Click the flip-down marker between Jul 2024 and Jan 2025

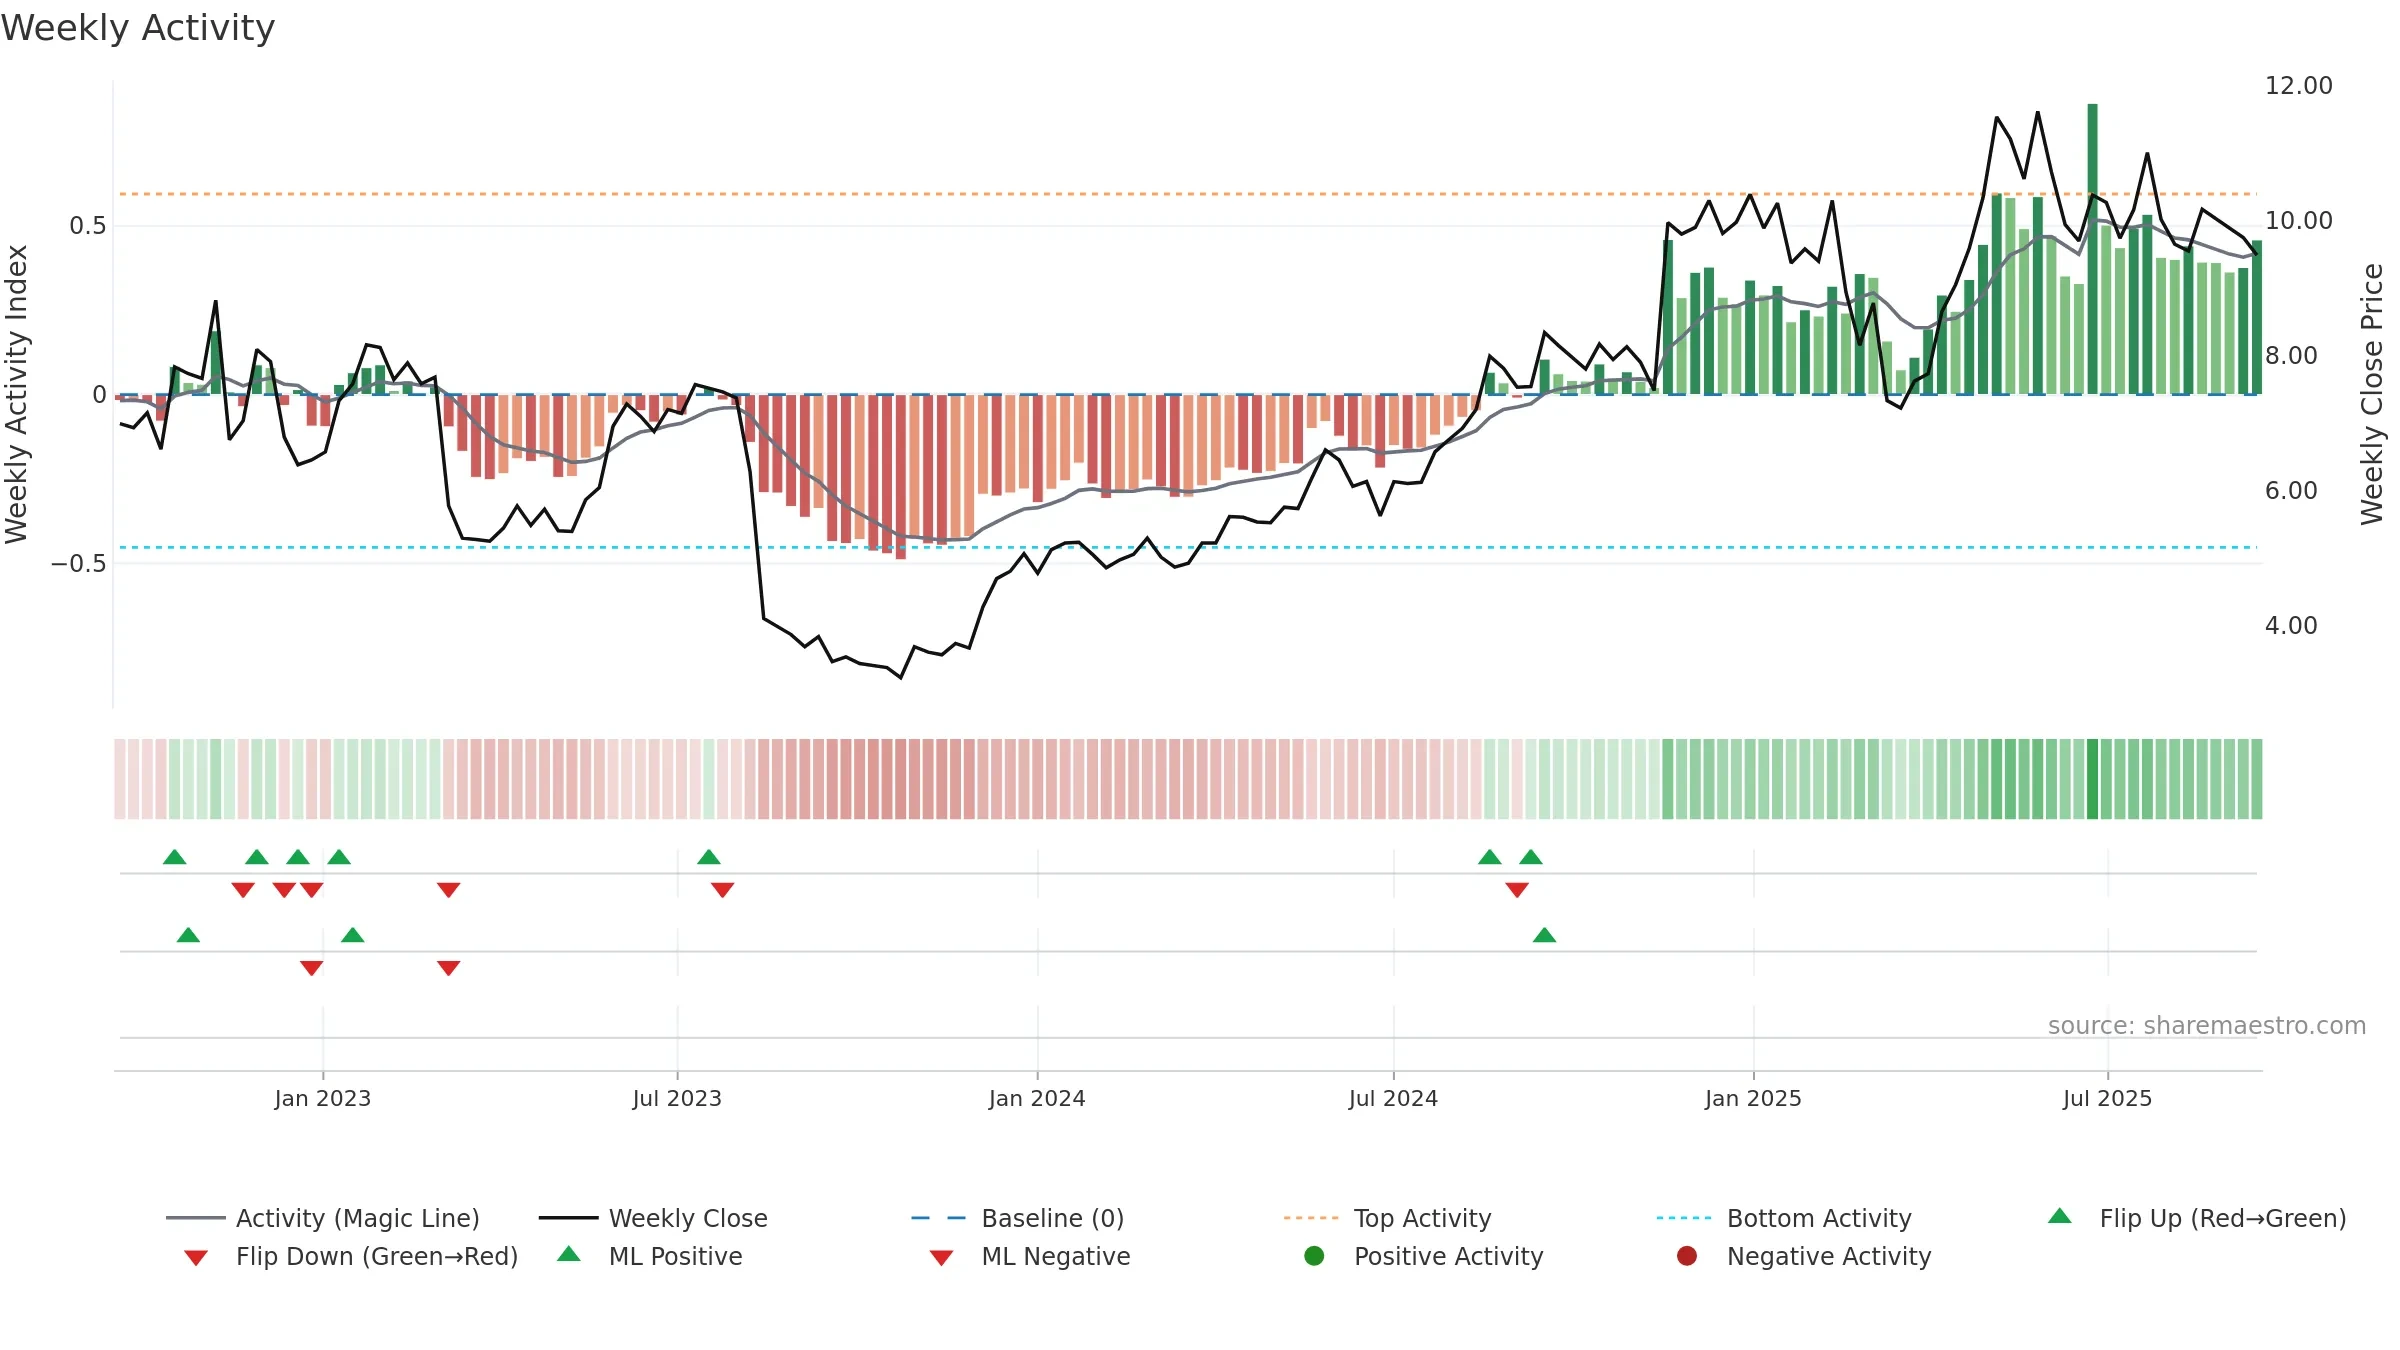click(1517, 890)
